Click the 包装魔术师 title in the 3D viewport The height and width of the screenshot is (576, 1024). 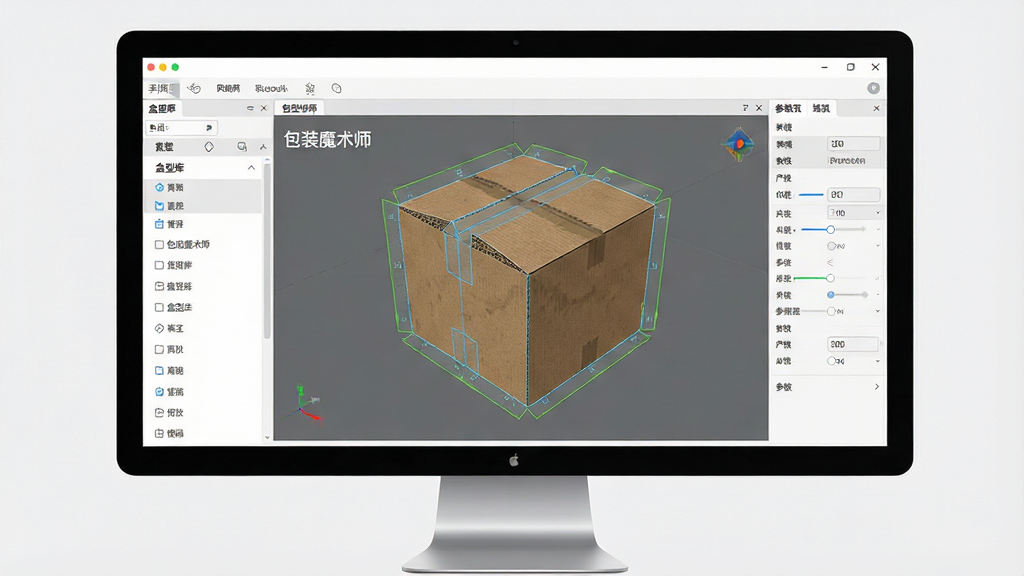(328, 139)
